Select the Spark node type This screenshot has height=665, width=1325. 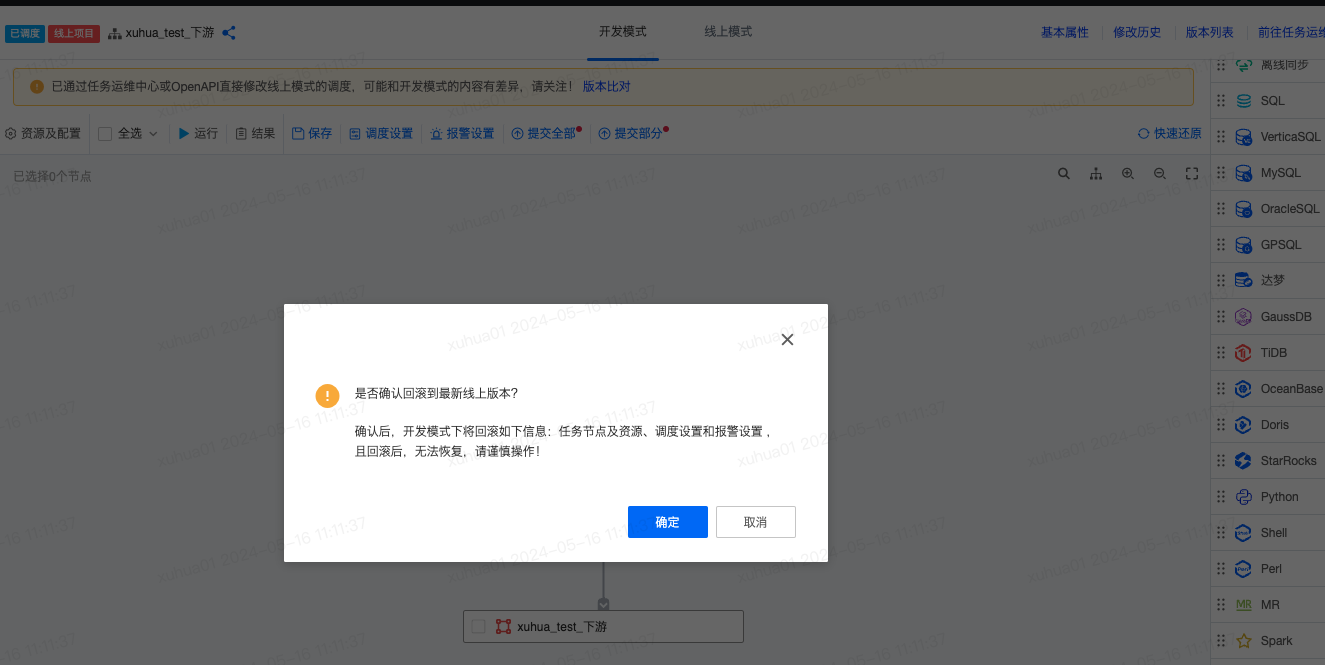click(1268, 641)
